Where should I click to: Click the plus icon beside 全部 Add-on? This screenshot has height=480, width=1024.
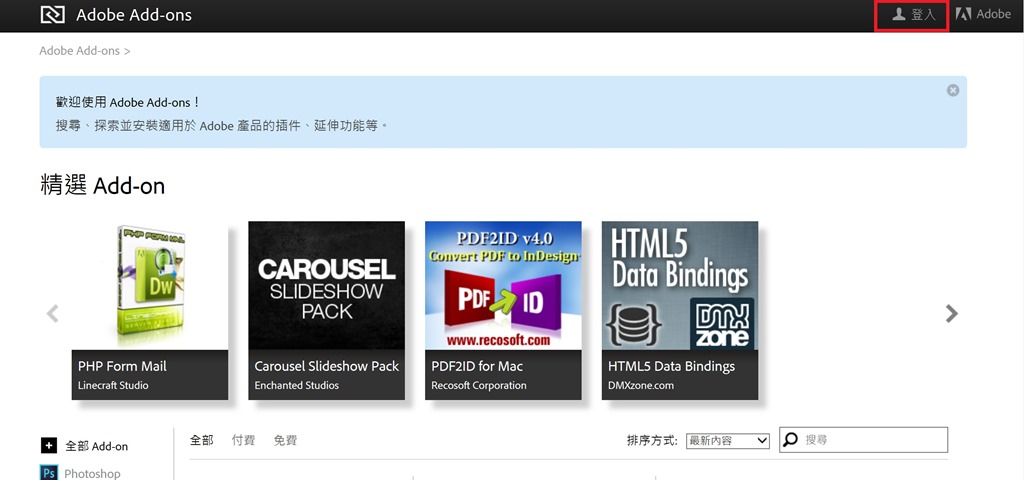point(49,446)
